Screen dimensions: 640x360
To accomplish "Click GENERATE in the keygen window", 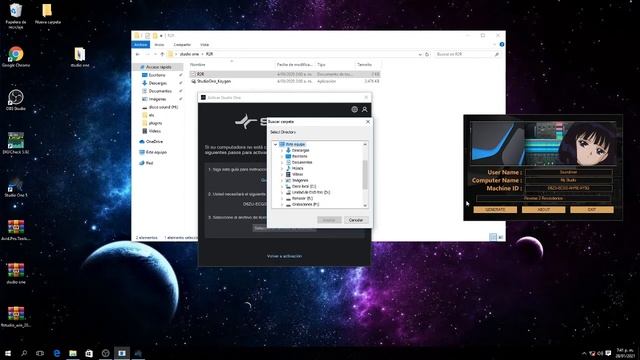I will coord(495,209).
